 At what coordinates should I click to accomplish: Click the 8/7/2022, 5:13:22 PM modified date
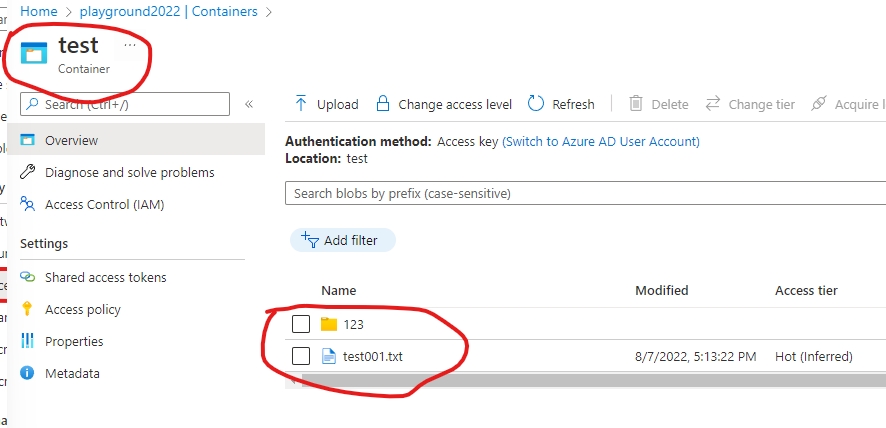[x=696, y=357]
